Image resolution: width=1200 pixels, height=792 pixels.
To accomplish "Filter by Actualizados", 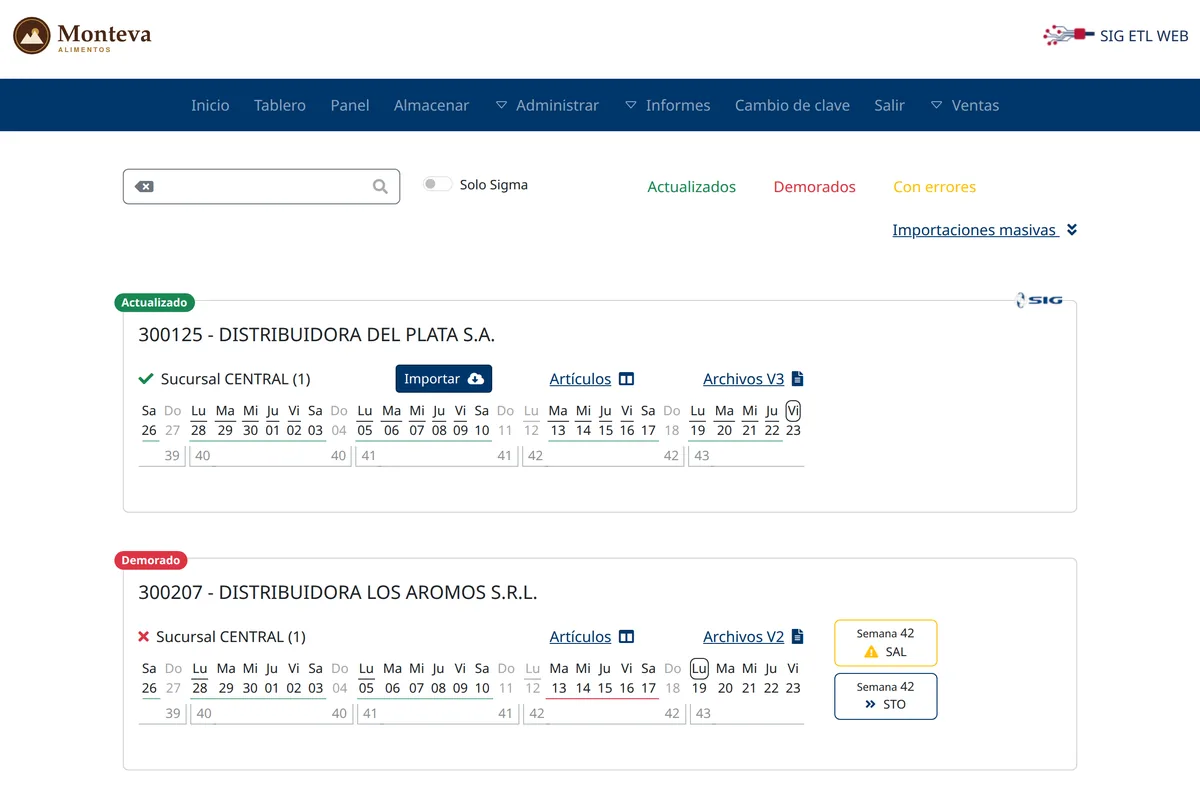I will click(x=691, y=187).
